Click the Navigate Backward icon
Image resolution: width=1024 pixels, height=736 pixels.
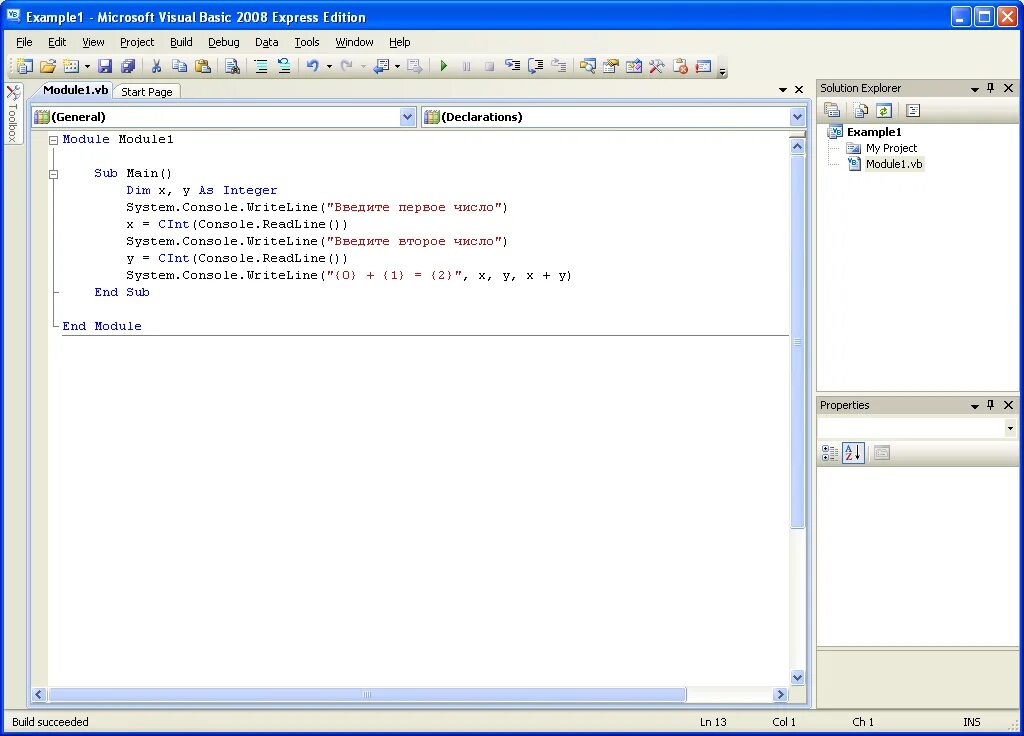coord(381,66)
